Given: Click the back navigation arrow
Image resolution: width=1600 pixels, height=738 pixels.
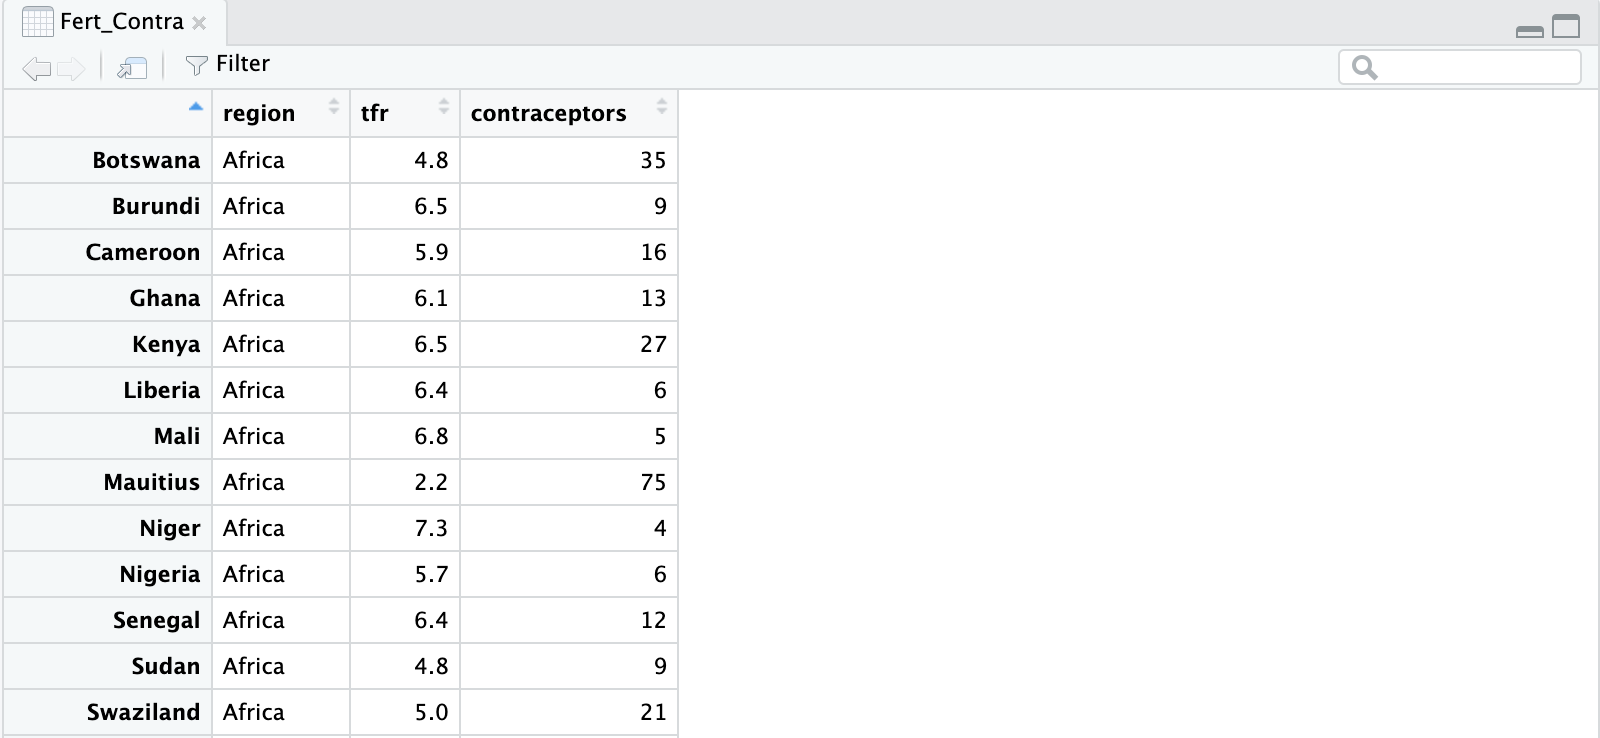Looking at the screenshot, I should click(37, 68).
